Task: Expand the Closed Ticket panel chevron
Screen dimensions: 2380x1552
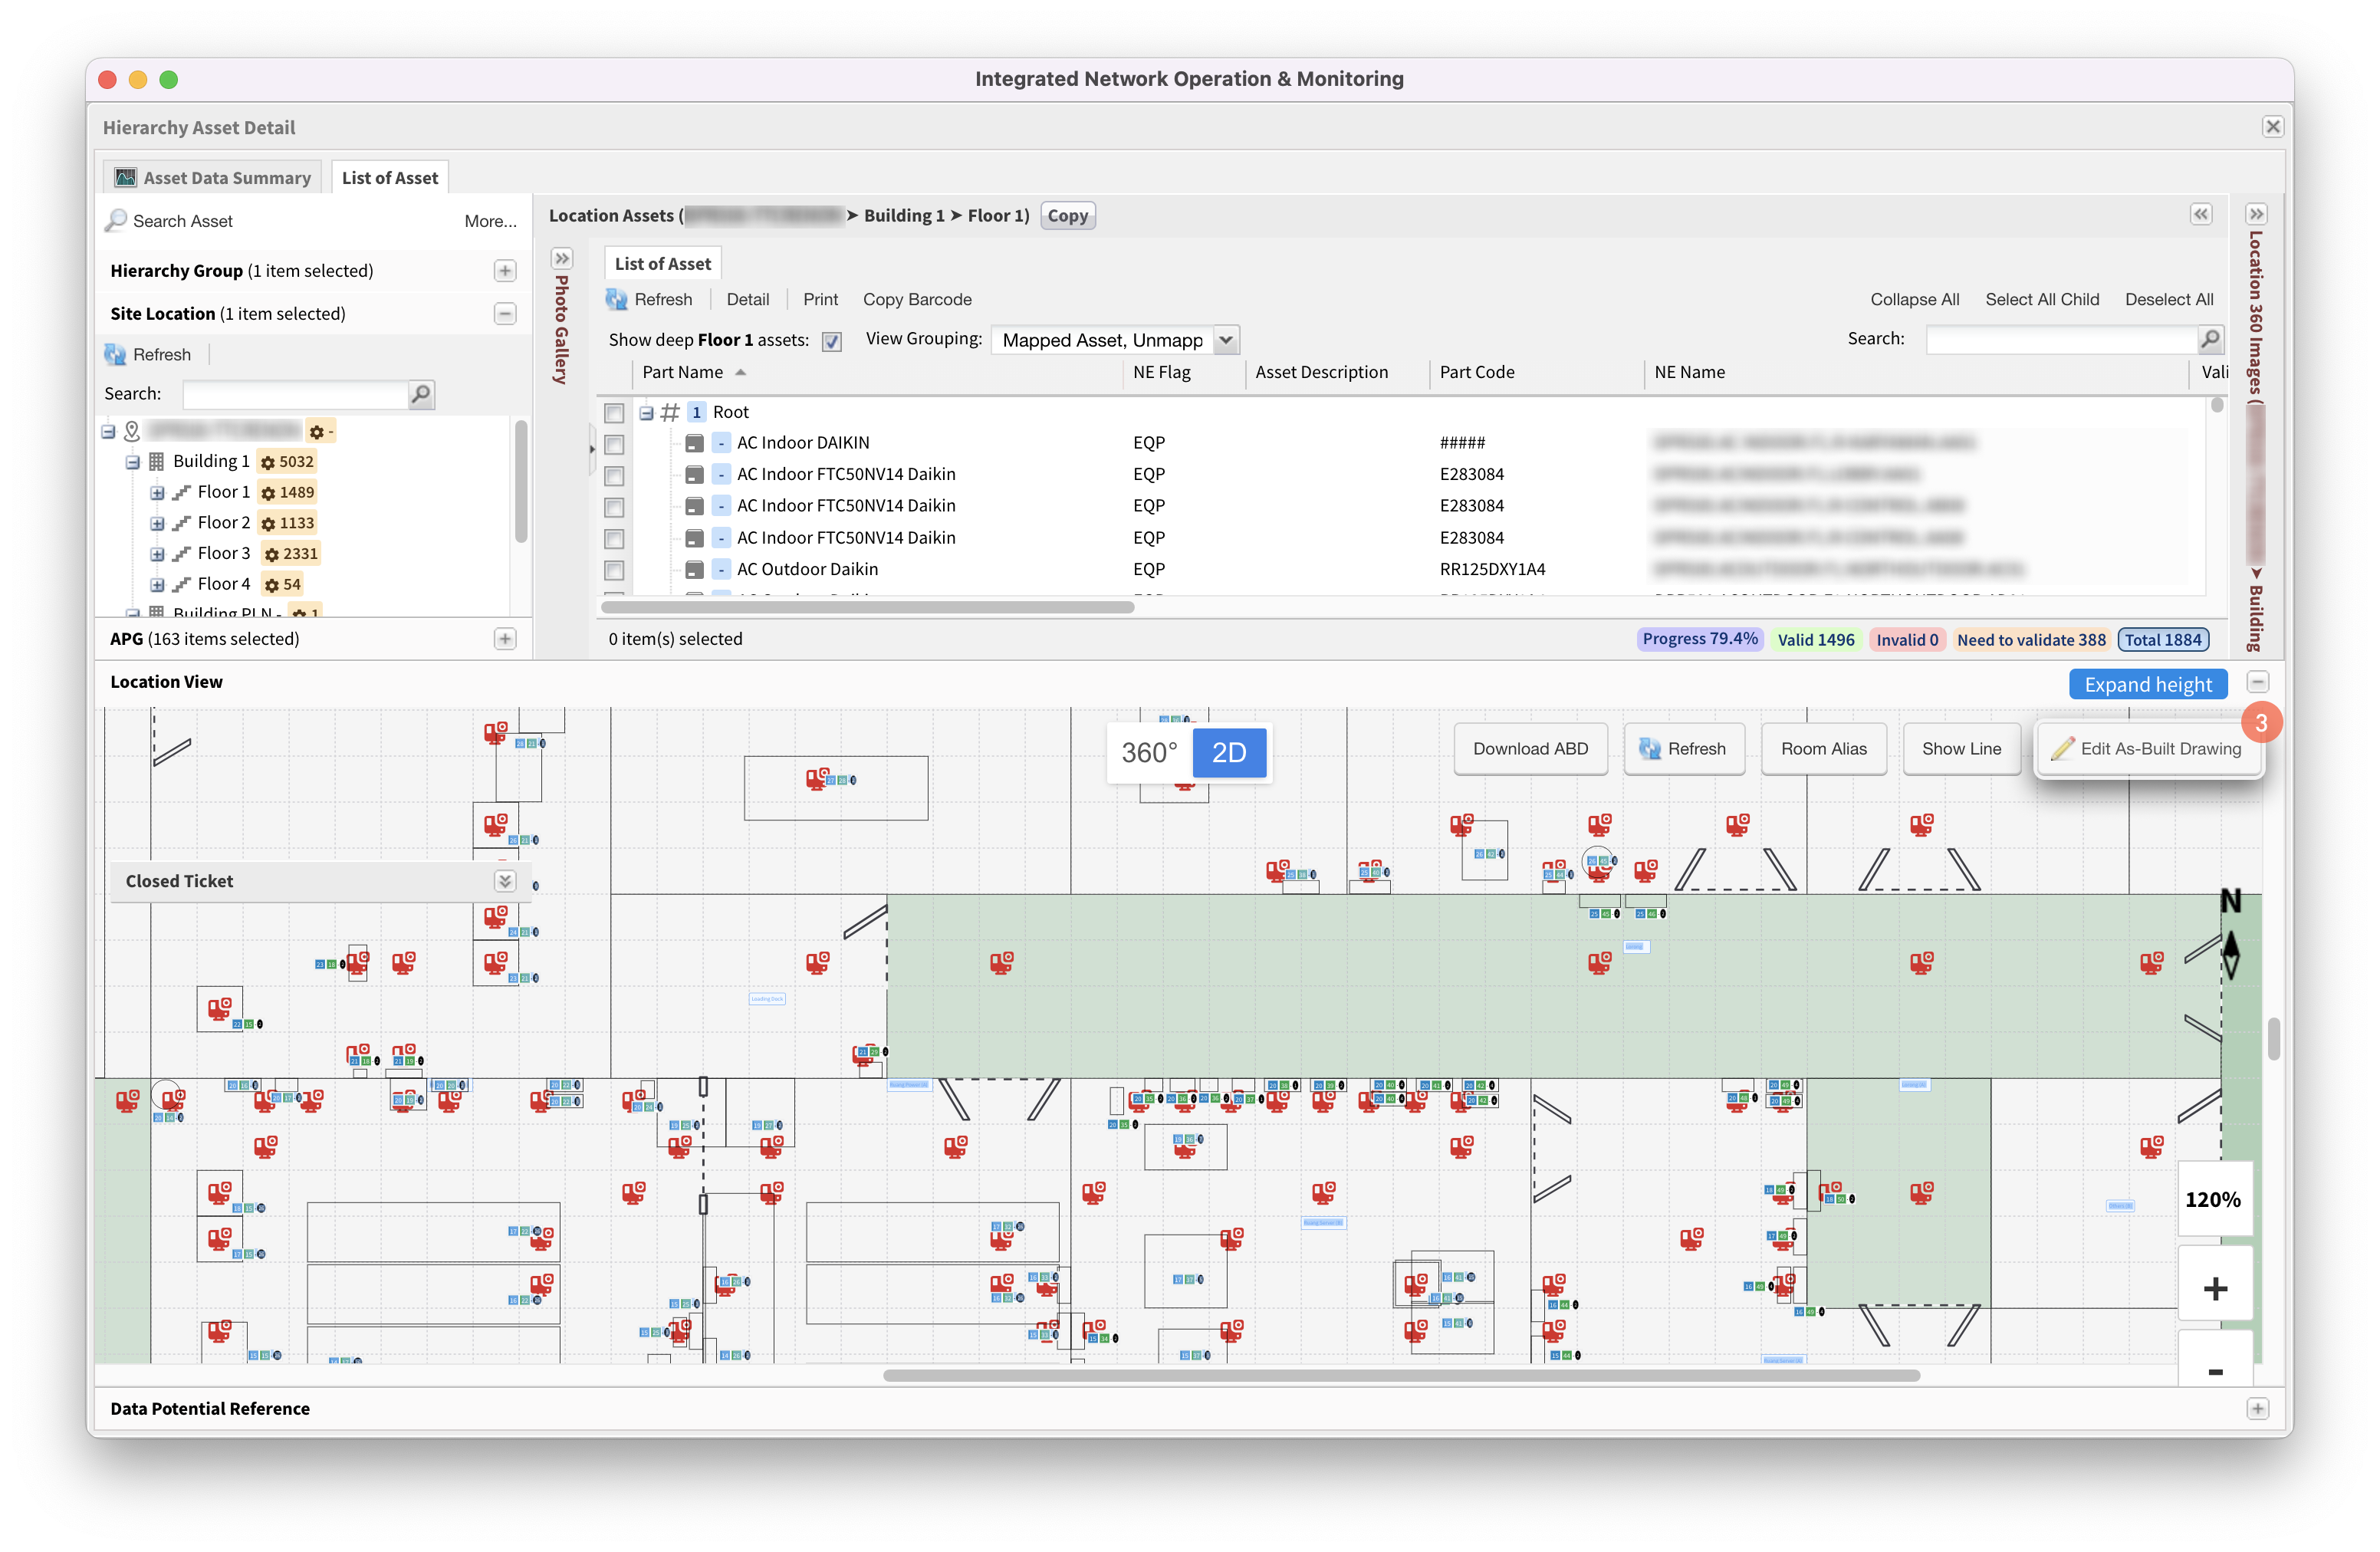Action: point(505,880)
